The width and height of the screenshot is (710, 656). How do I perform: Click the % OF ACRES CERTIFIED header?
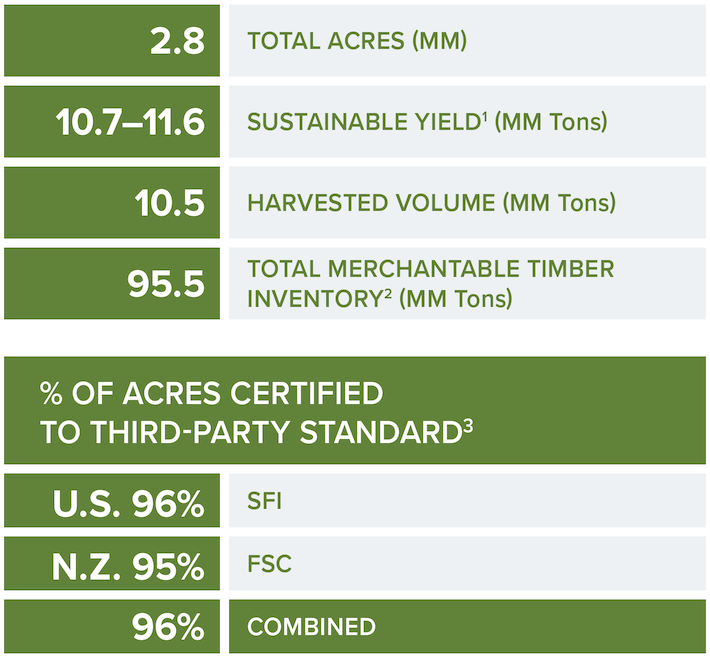(x=211, y=393)
